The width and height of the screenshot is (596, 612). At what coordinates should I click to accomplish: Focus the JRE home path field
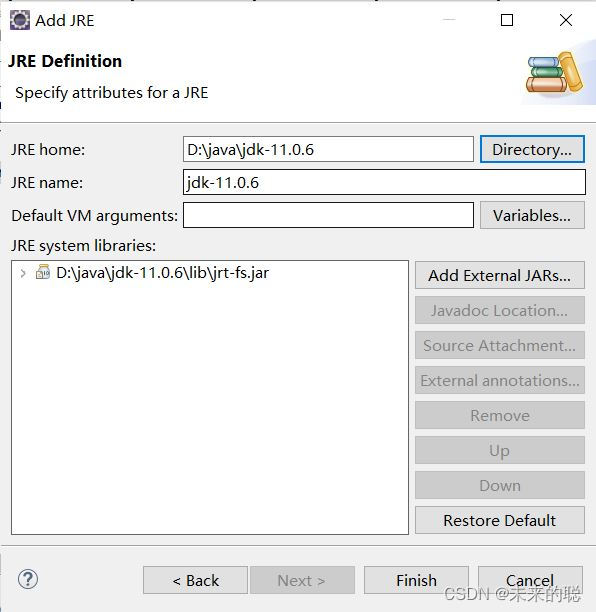(328, 149)
